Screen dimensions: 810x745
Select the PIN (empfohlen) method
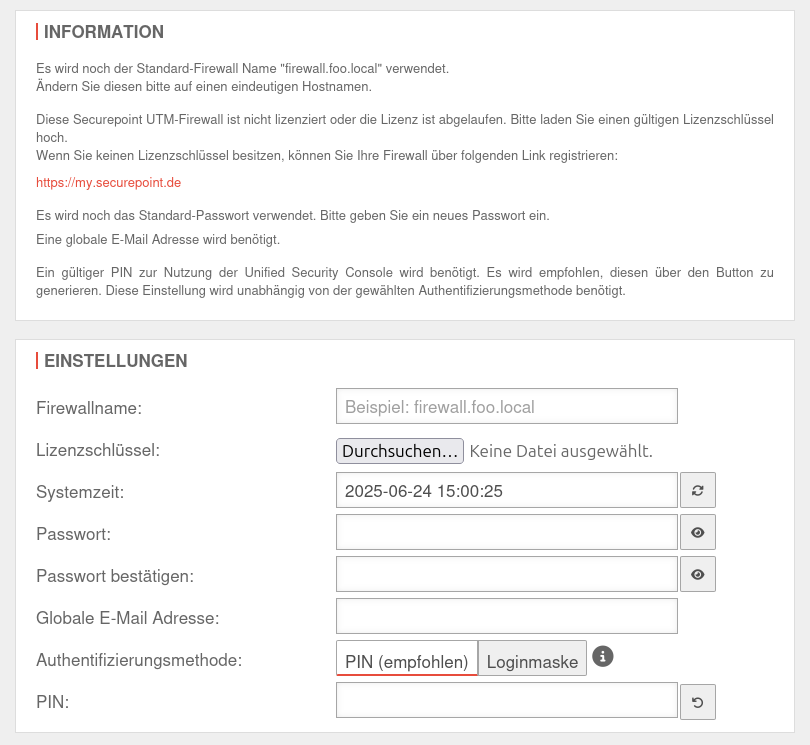tap(407, 661)
